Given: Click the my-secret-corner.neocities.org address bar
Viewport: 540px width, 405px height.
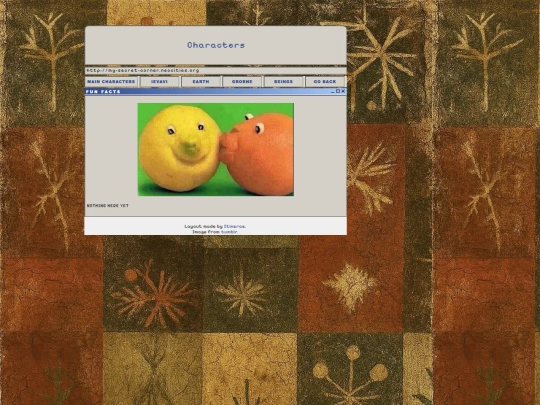Looking at the screenshot, I should [216, 71].
